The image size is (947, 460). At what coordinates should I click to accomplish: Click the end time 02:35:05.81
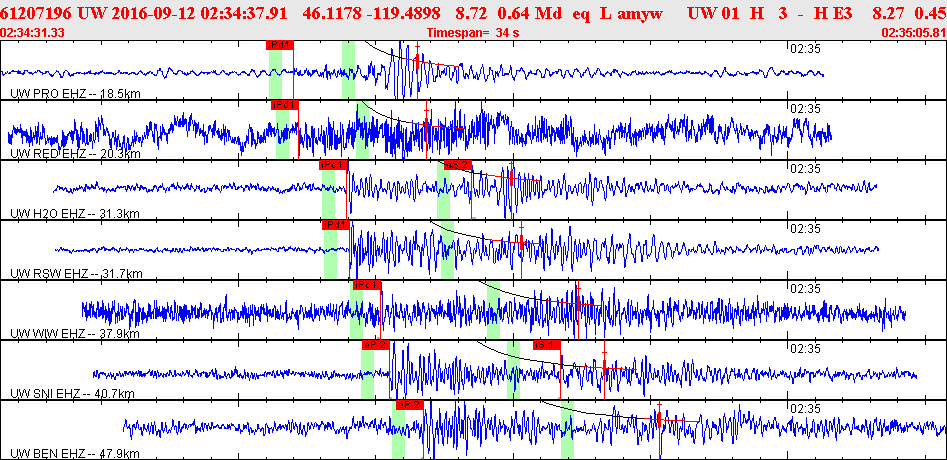pos(914,33)
